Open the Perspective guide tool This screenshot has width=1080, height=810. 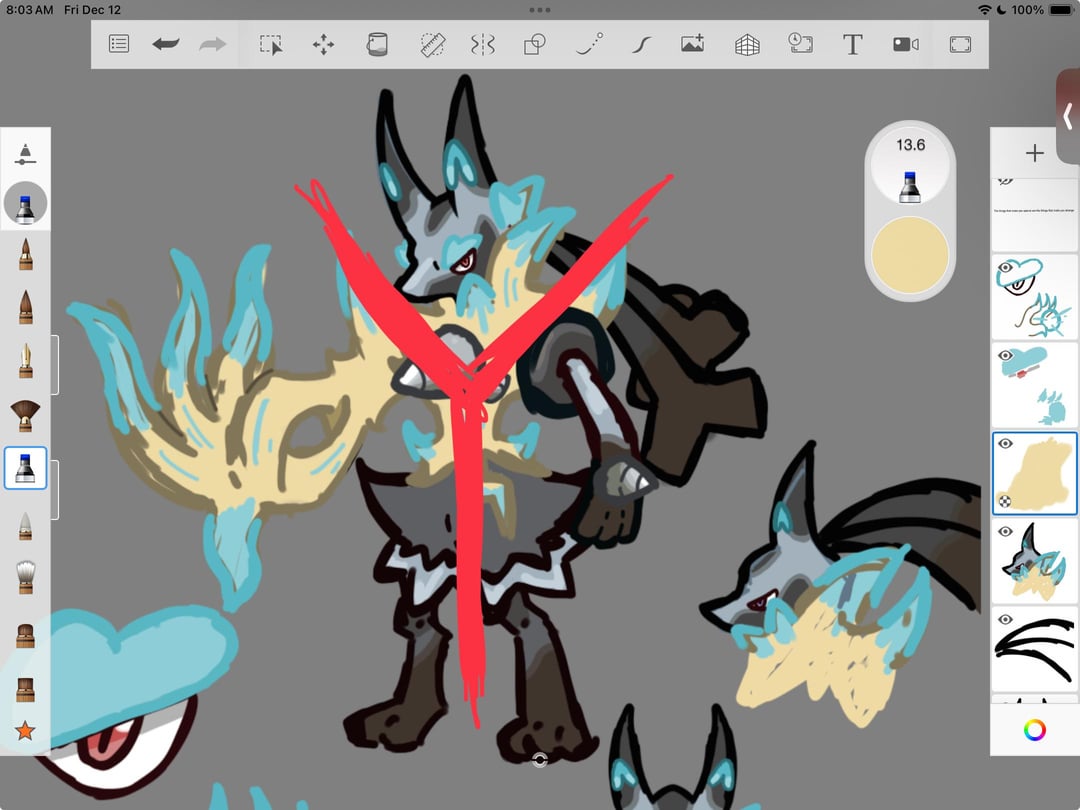click(x=747, y=44)
